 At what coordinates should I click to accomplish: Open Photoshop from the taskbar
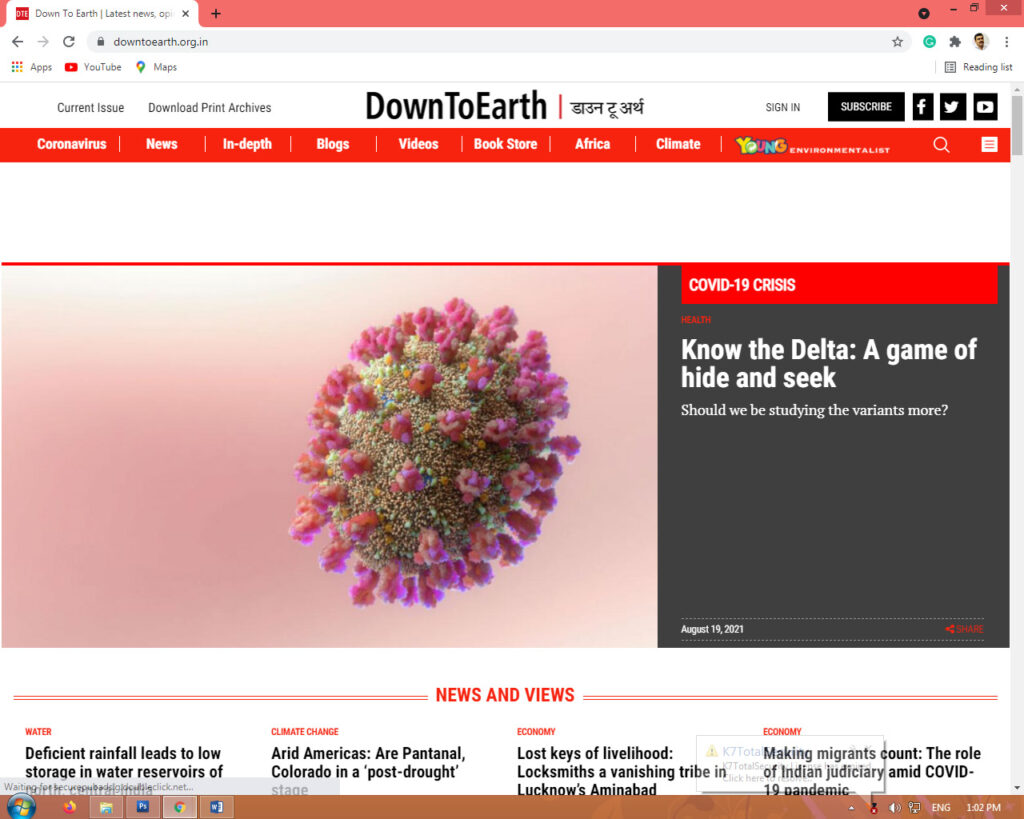(142, 807)
